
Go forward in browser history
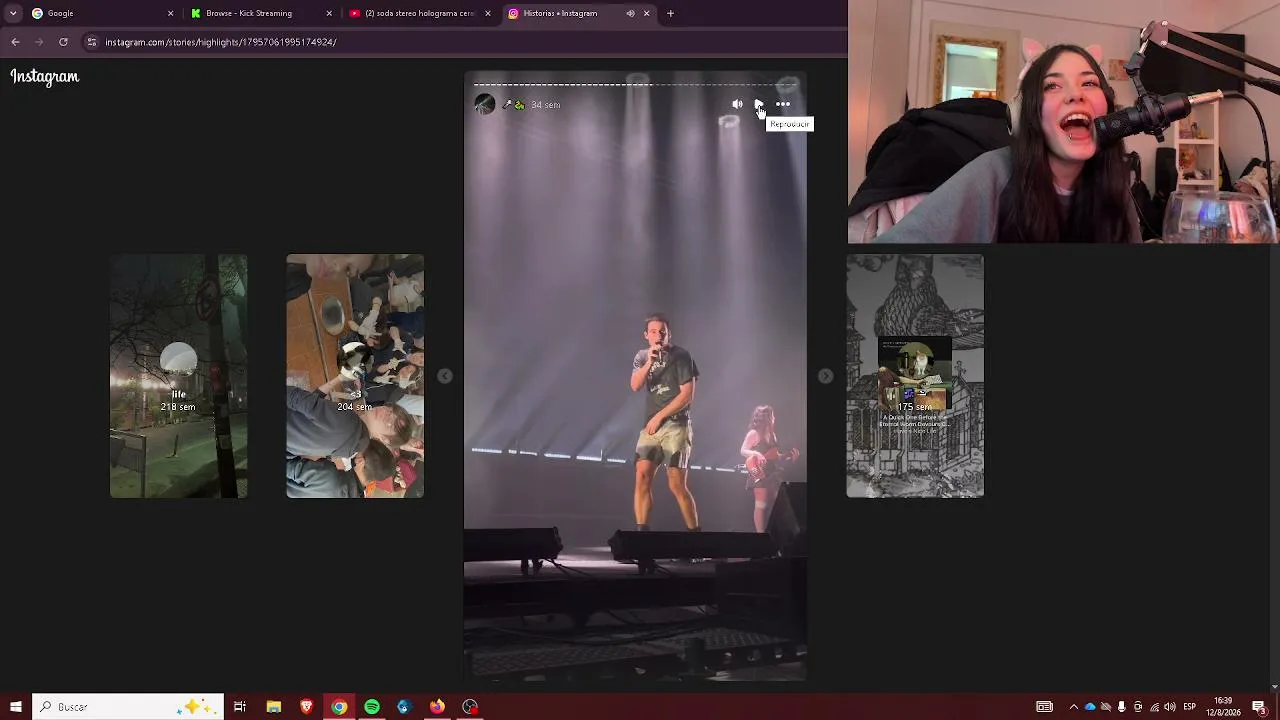(x=39, y=42)
